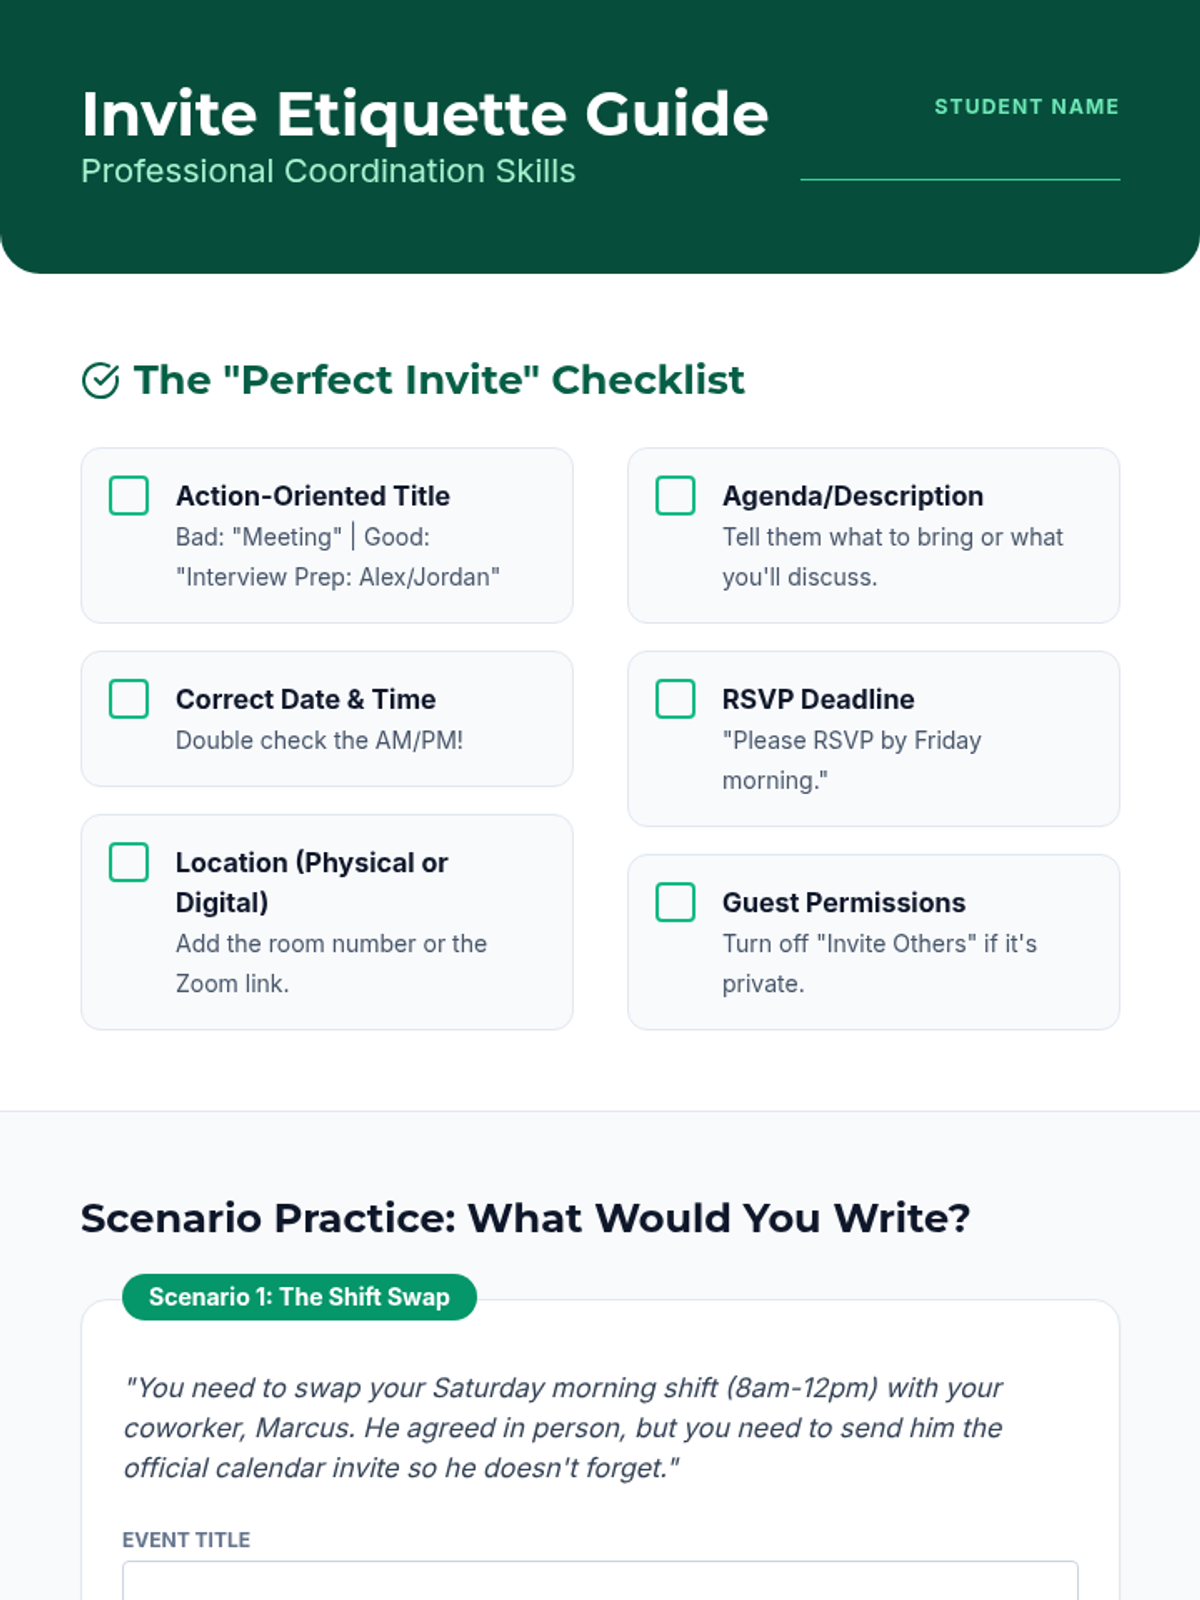Tick the Correct Date & Time checkbox
The image size is (1200, 1600).
[x=129, y=699]
